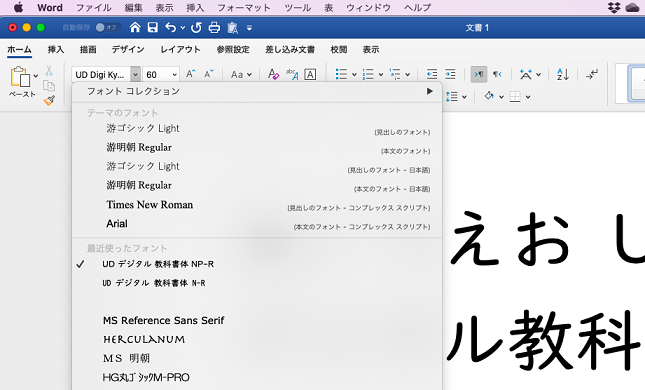Image resolution: width=645 pixels, height=390 pixels.
Task: Click the right-to-left text direction icon
Action: tap(497, 74)
